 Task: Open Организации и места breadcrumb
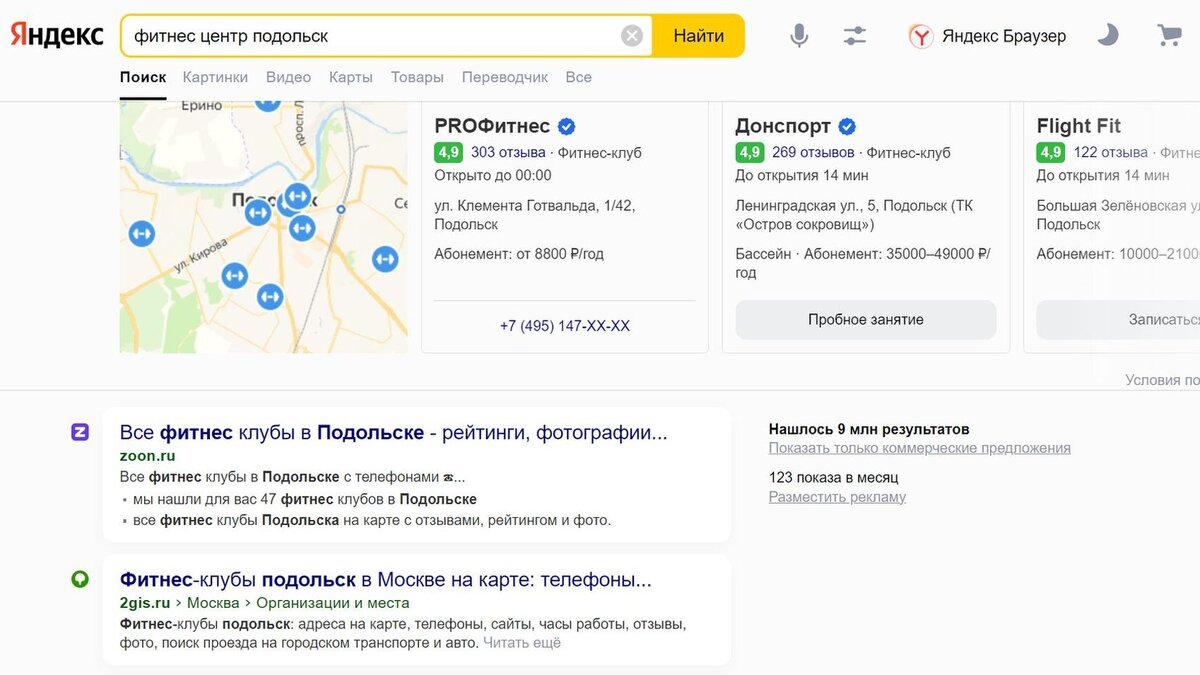tap(333, 603)
